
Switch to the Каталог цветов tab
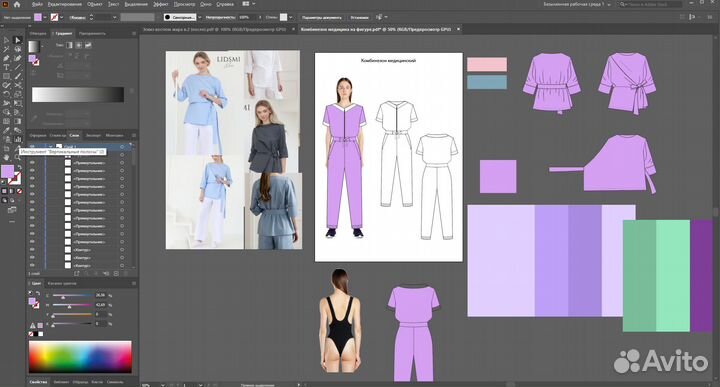click(x=62, y=284)
